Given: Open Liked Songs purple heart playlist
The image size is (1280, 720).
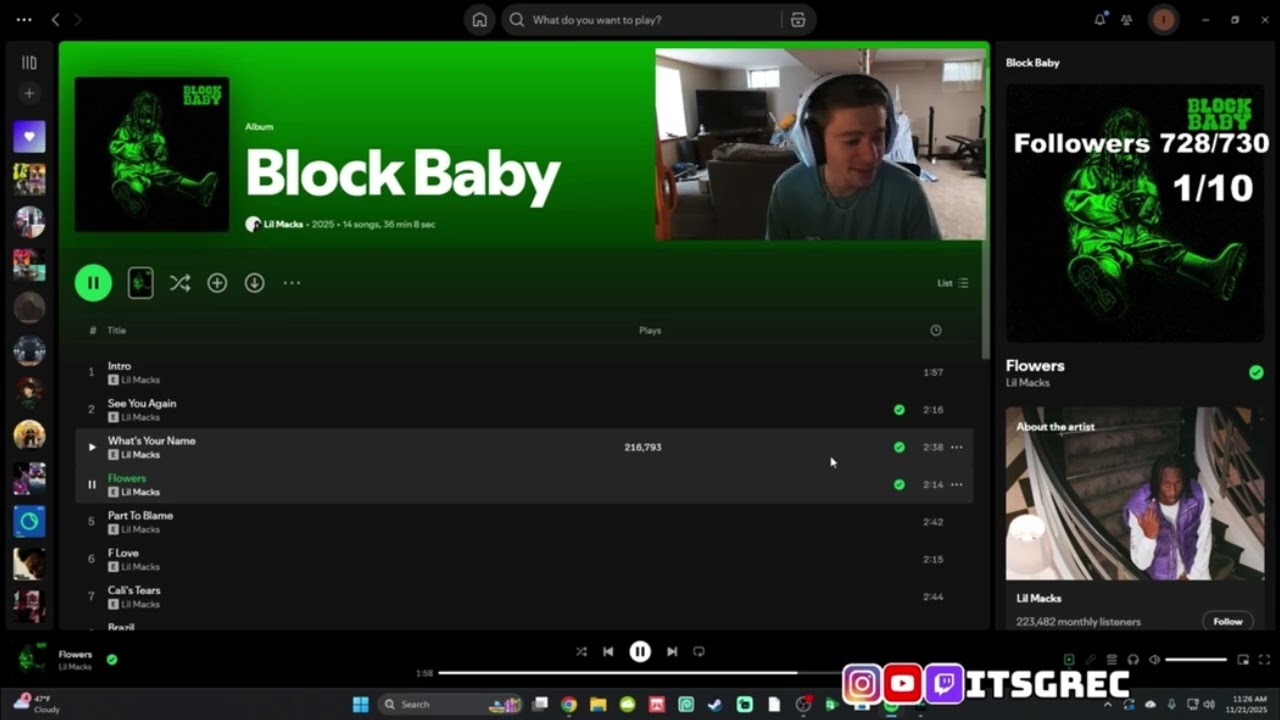Looking at the screenshot, I should point(29,136).
